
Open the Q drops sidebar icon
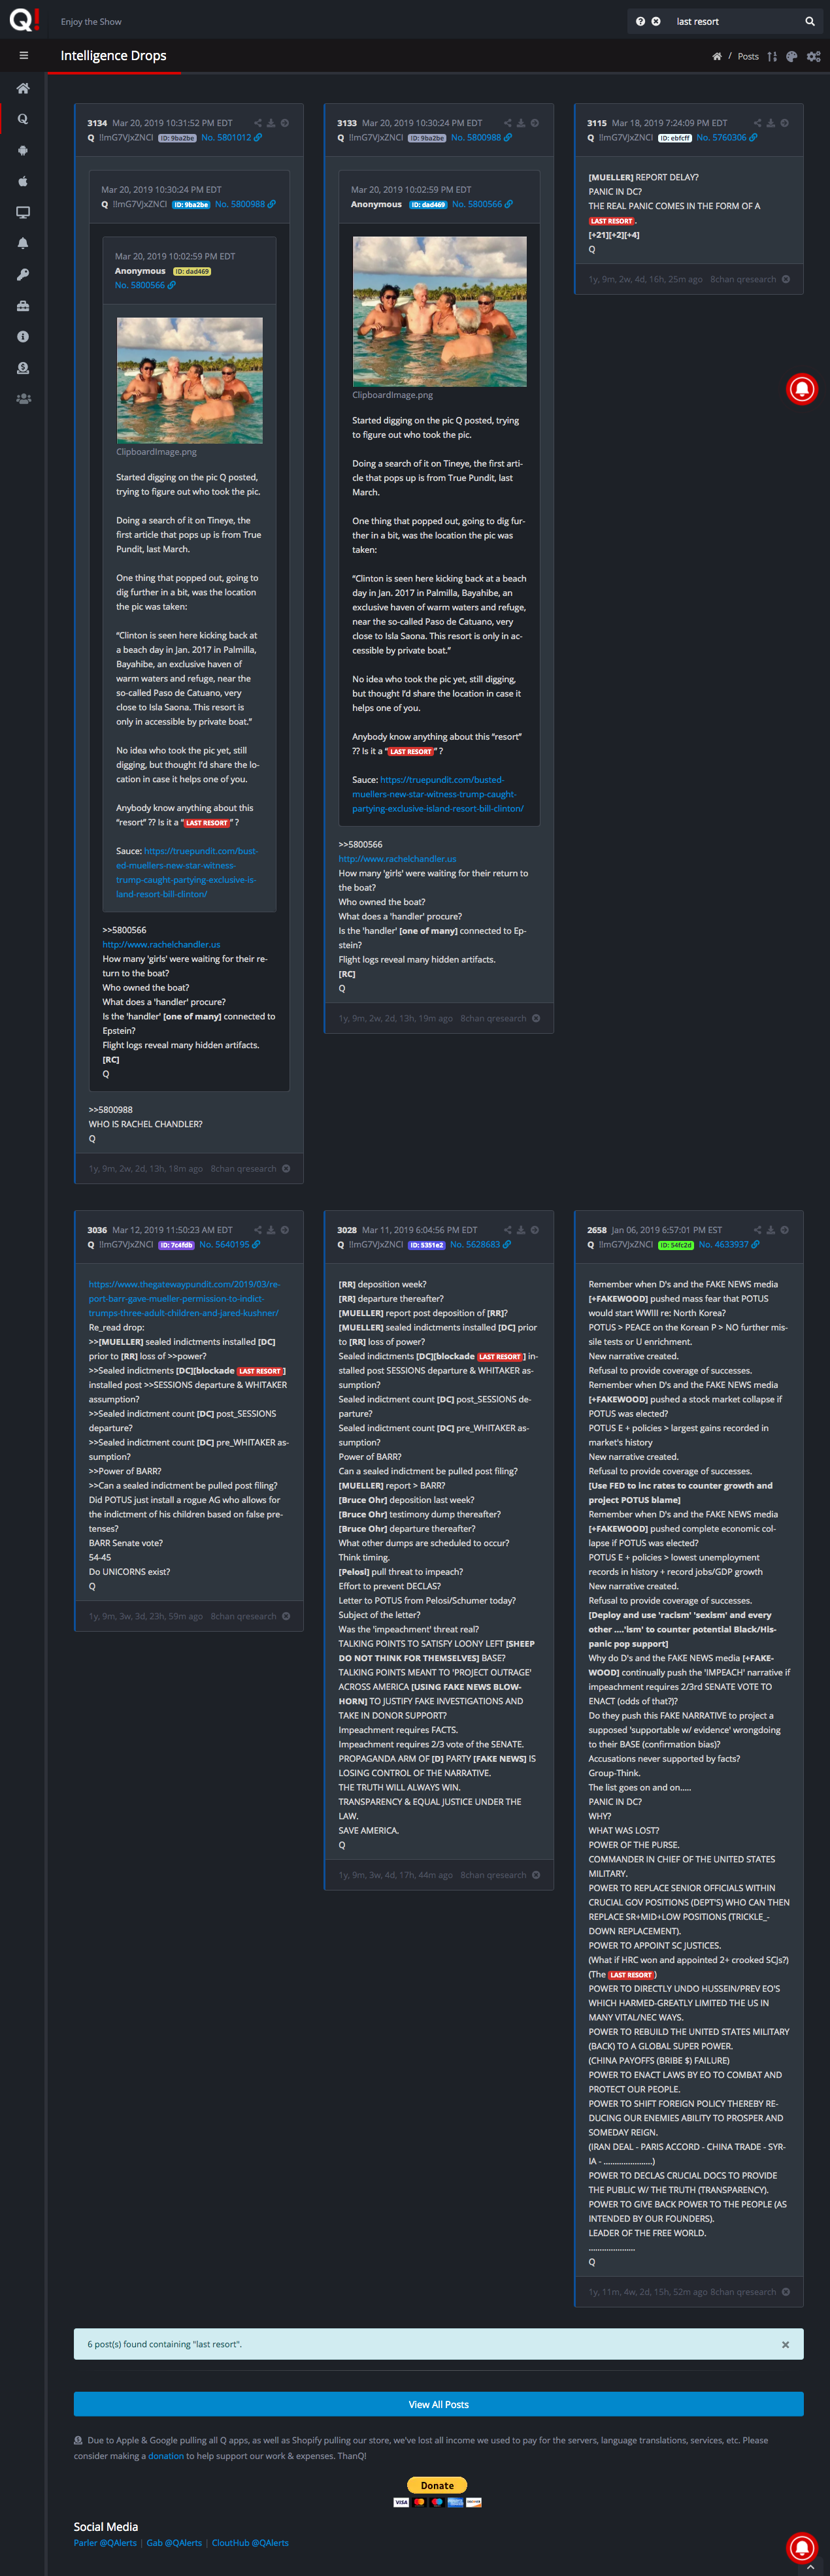tap(23, 119)
